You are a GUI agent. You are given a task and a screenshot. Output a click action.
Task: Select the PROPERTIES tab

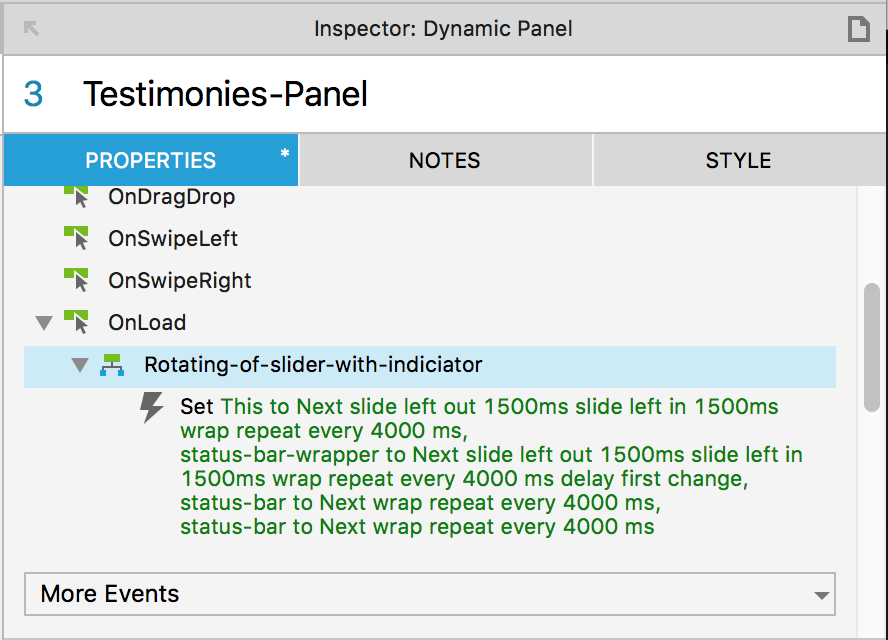click(x=150, y=160)
